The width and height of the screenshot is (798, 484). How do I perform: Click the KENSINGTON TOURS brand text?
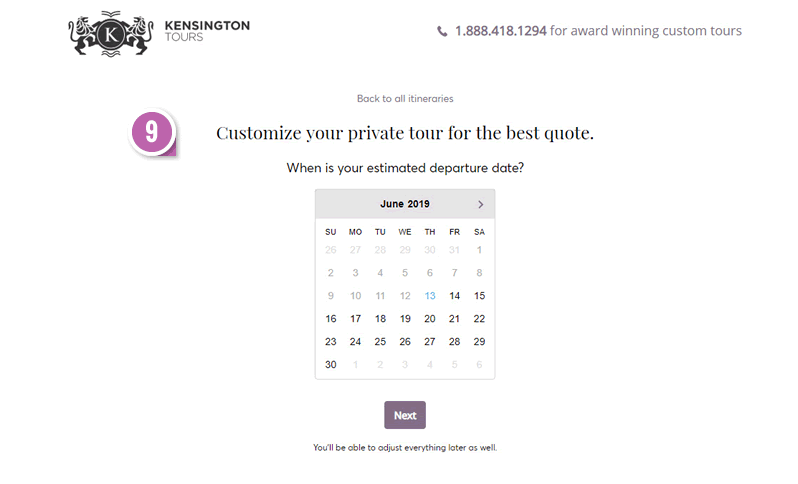click(207, 31)
